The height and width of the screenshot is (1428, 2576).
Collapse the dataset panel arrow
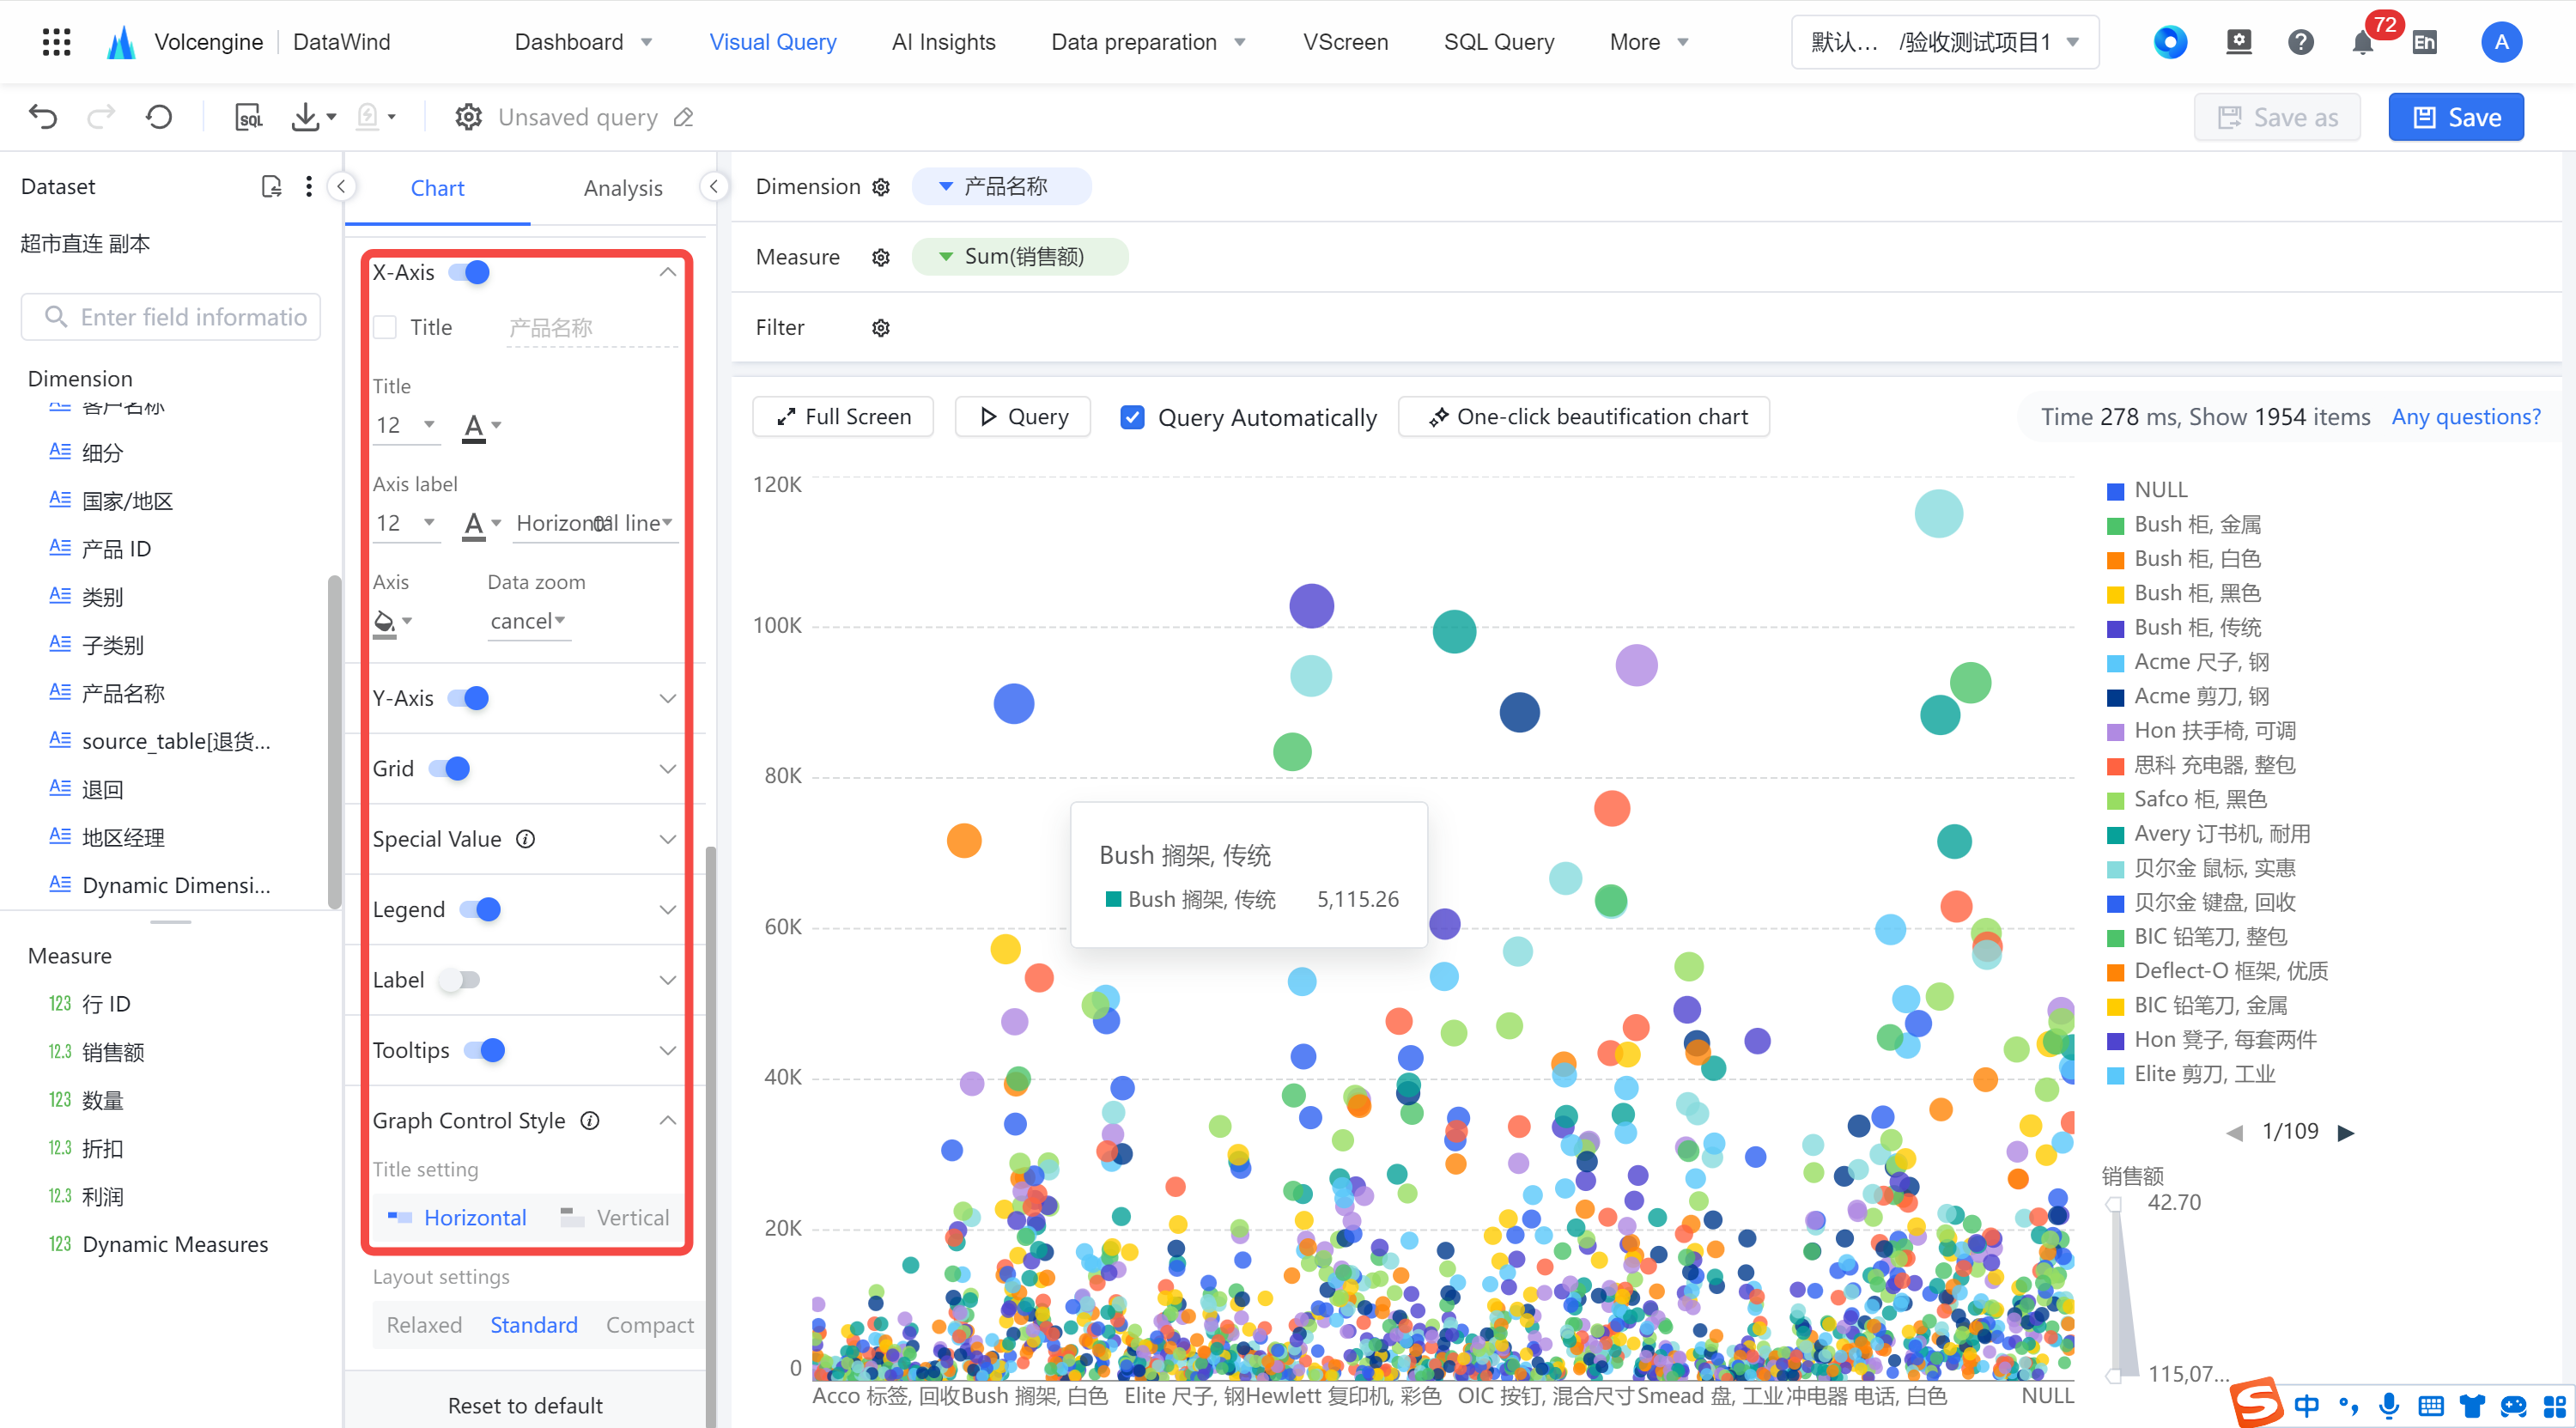[x=341, y=187]
